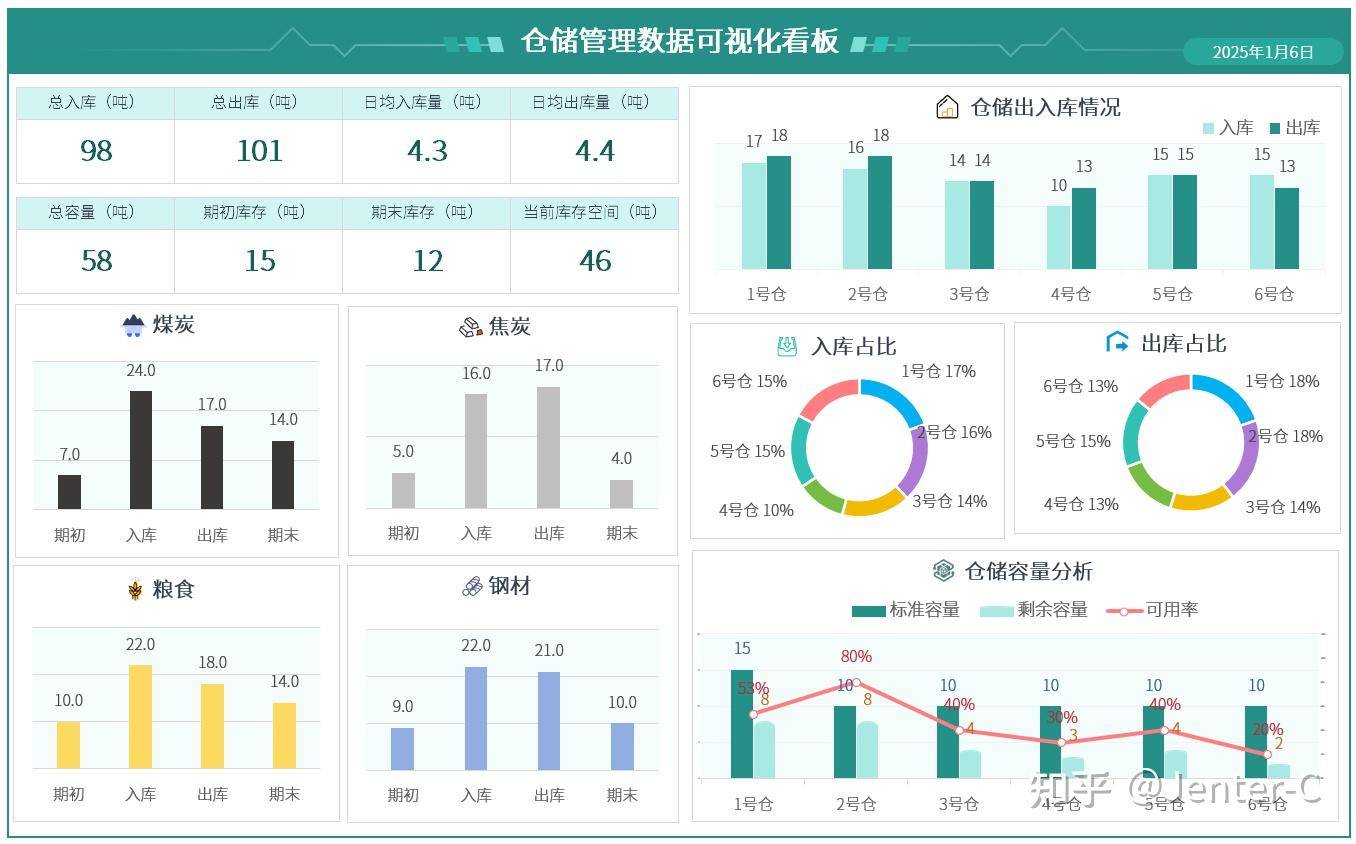Click the 钢材 出库 bar labeled 21.0
Screen dimensions: 1356x844
[548, 721]
